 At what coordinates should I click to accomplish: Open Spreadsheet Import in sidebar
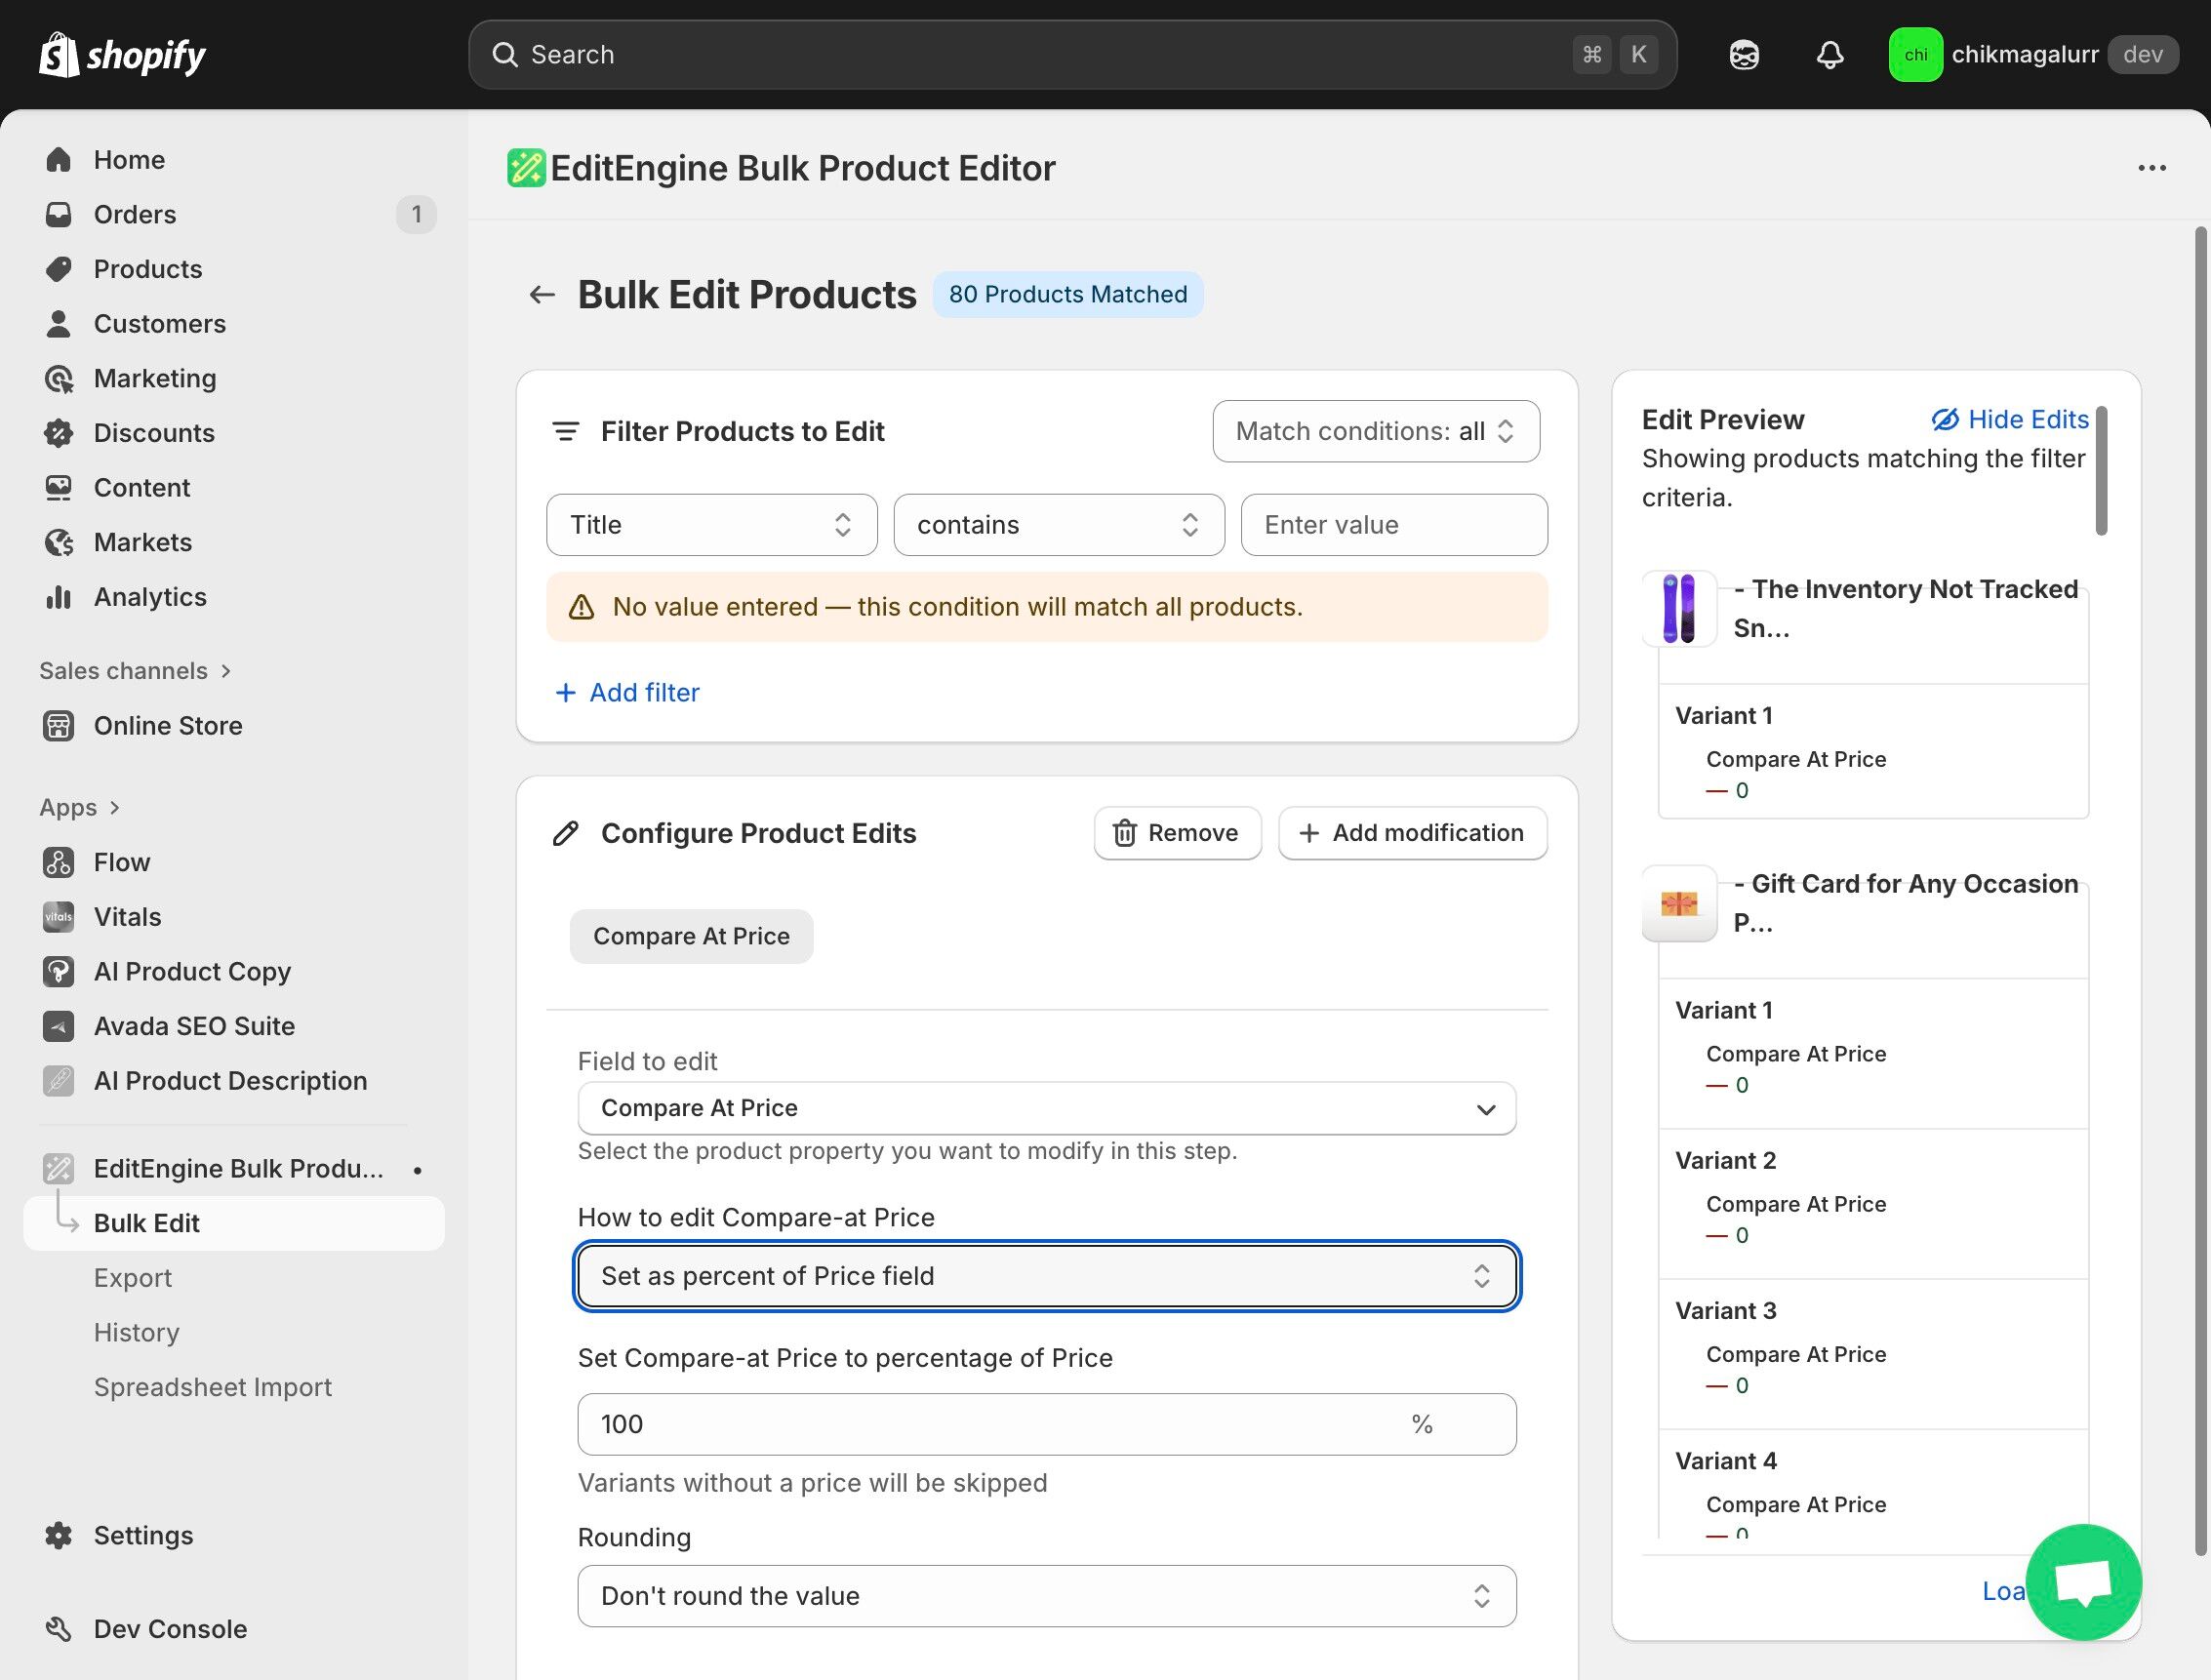tap(212, 1387)
